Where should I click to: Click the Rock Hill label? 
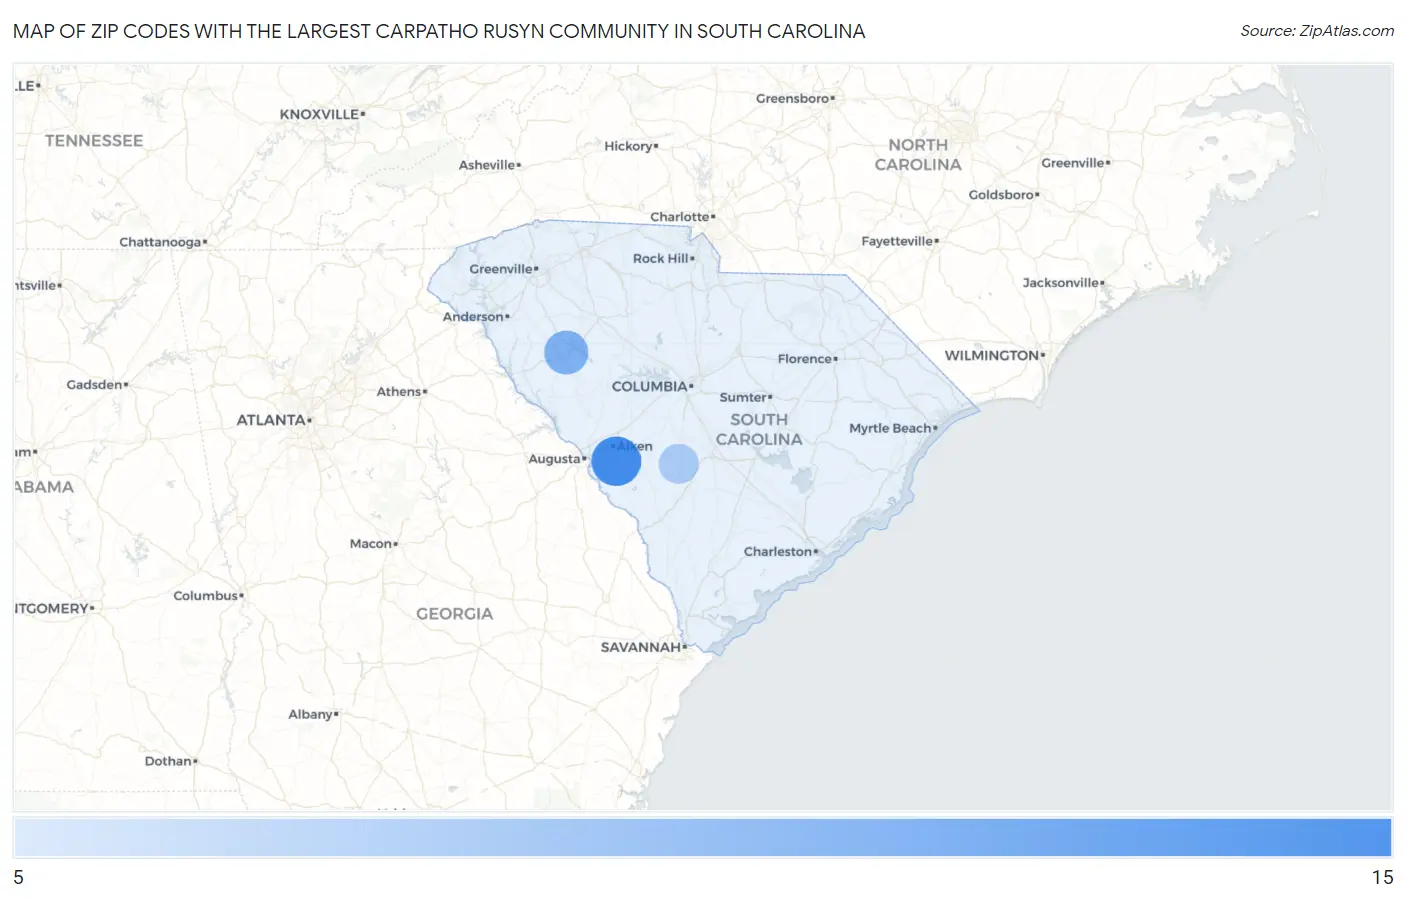tap(661, 258)
